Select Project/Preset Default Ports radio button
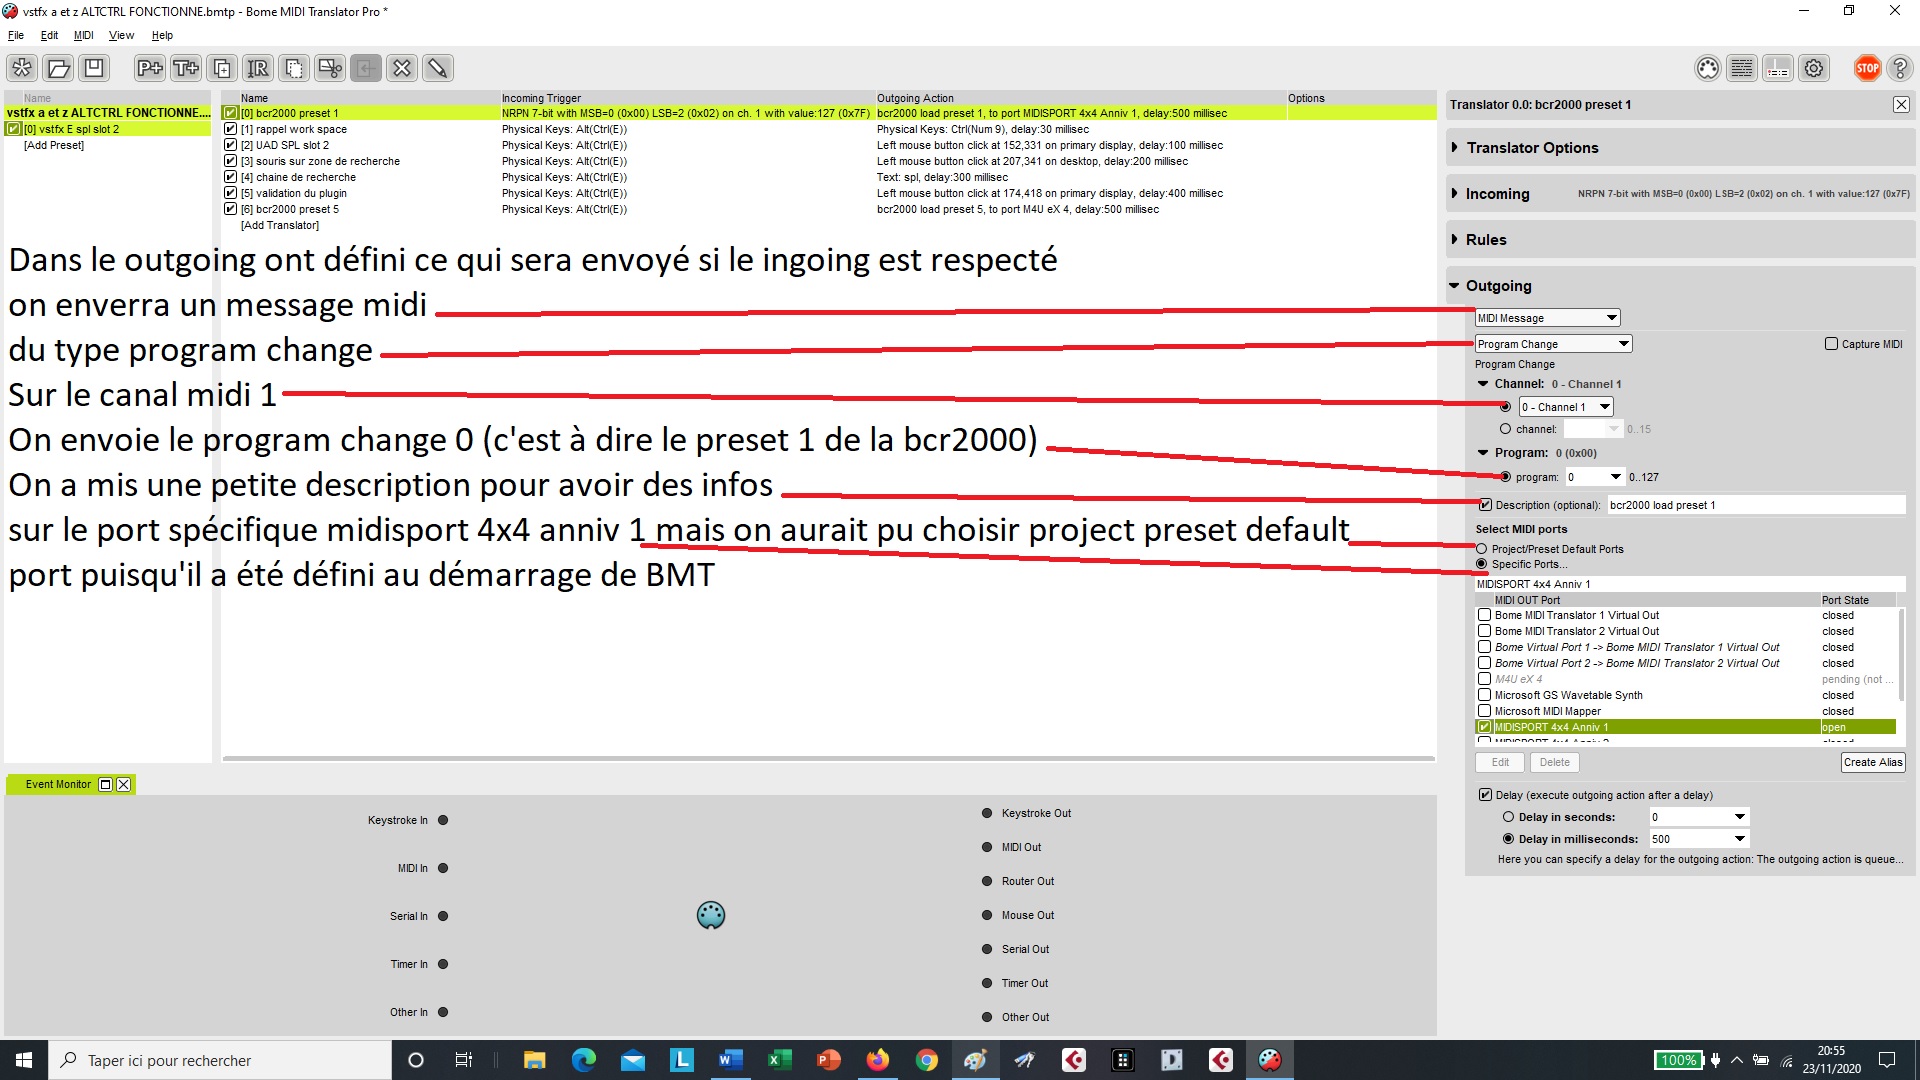The height and width of the screenshot is (1080, 1920). click(x=1482, y=549)
